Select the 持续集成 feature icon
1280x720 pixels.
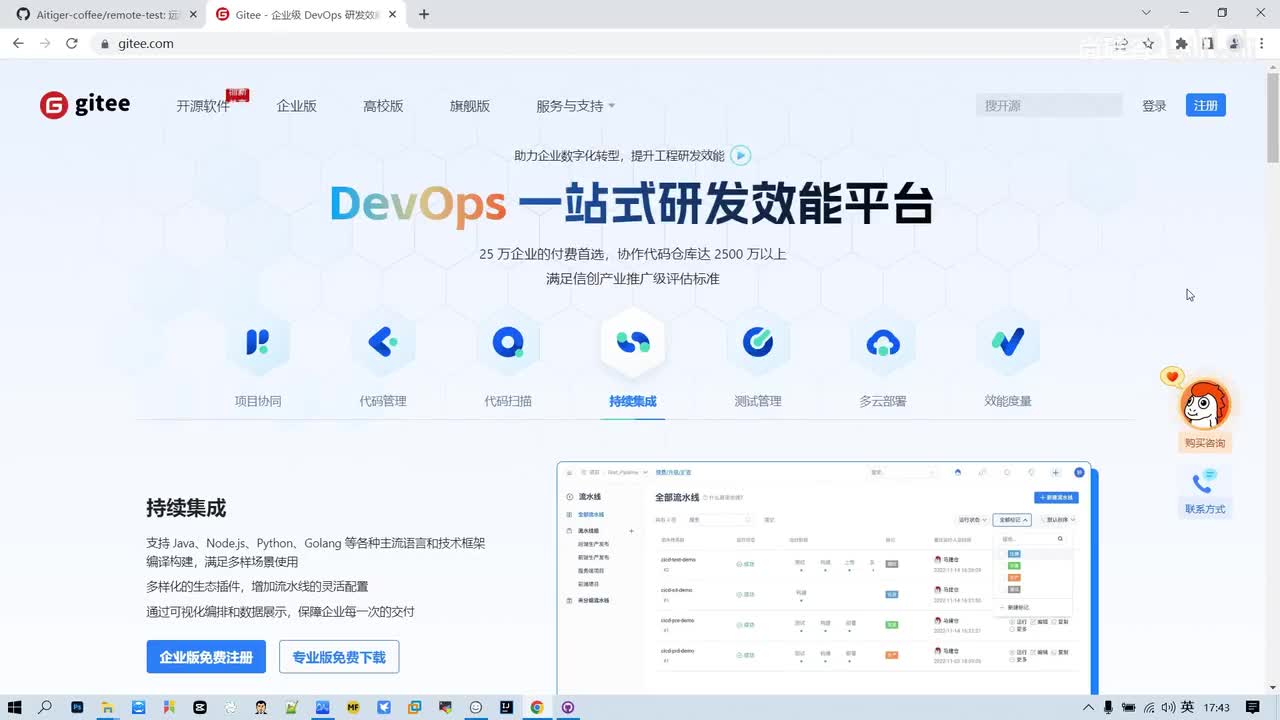(x=633, y=343)
